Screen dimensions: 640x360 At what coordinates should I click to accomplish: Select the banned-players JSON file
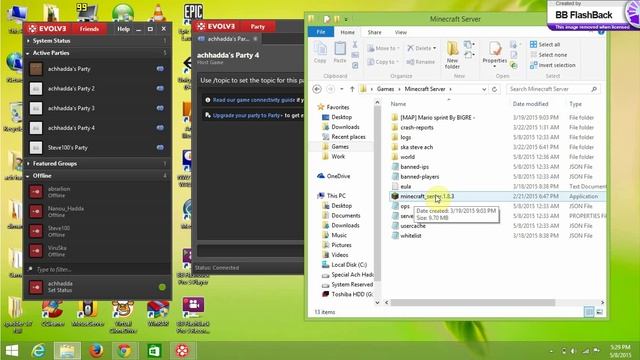point(419,177)
